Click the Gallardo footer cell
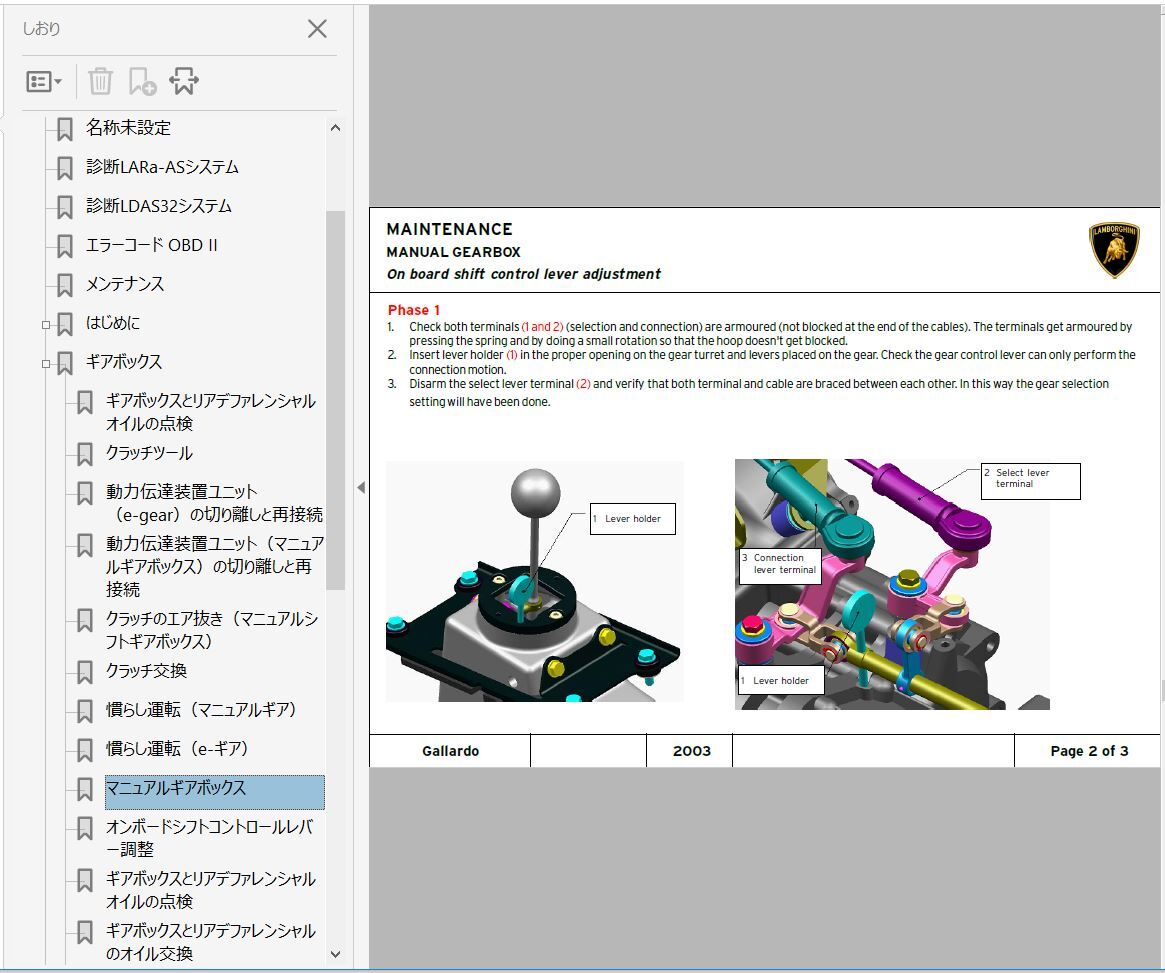This screenshot has height=973, width=1165. [x=450, y=751]
